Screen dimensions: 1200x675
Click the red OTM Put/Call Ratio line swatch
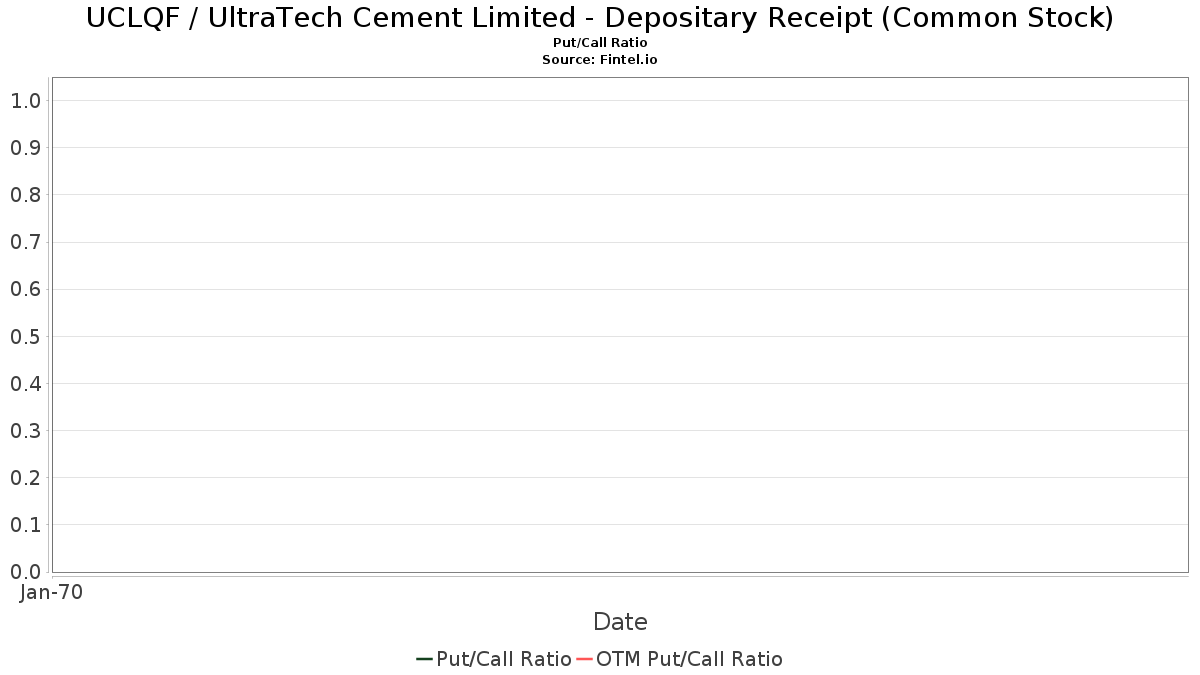pyautogui.click(x=585, y=659)
